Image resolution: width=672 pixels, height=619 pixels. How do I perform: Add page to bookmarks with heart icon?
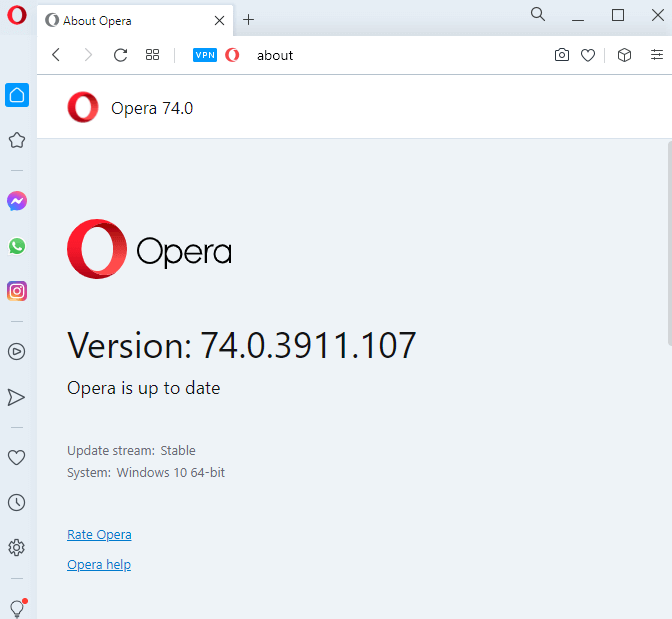[x=588, y=55]
